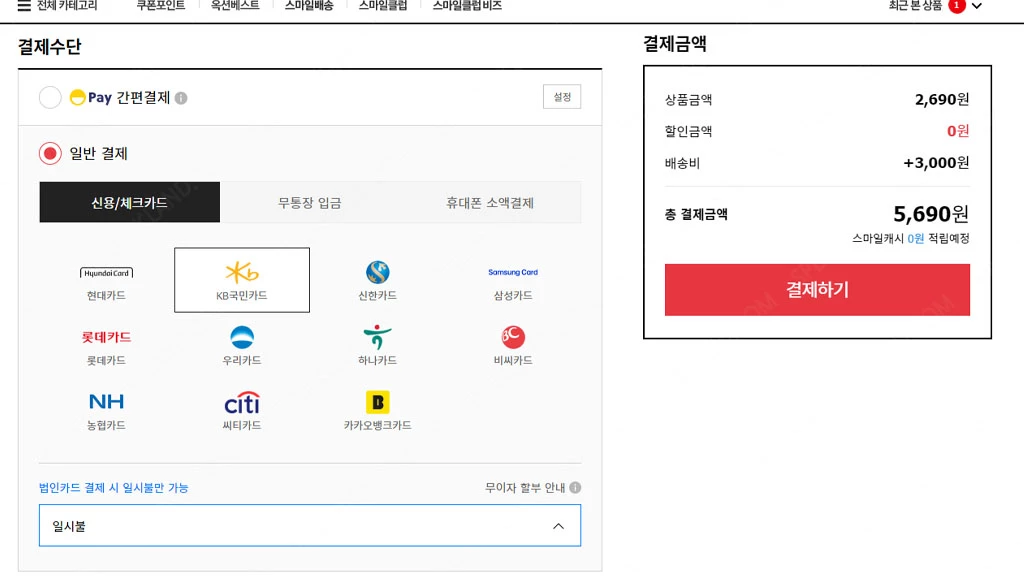Screen dimensions: 1024x576
Task: Click the 상품금액 2,690원 value
Action: click(942, 99)
